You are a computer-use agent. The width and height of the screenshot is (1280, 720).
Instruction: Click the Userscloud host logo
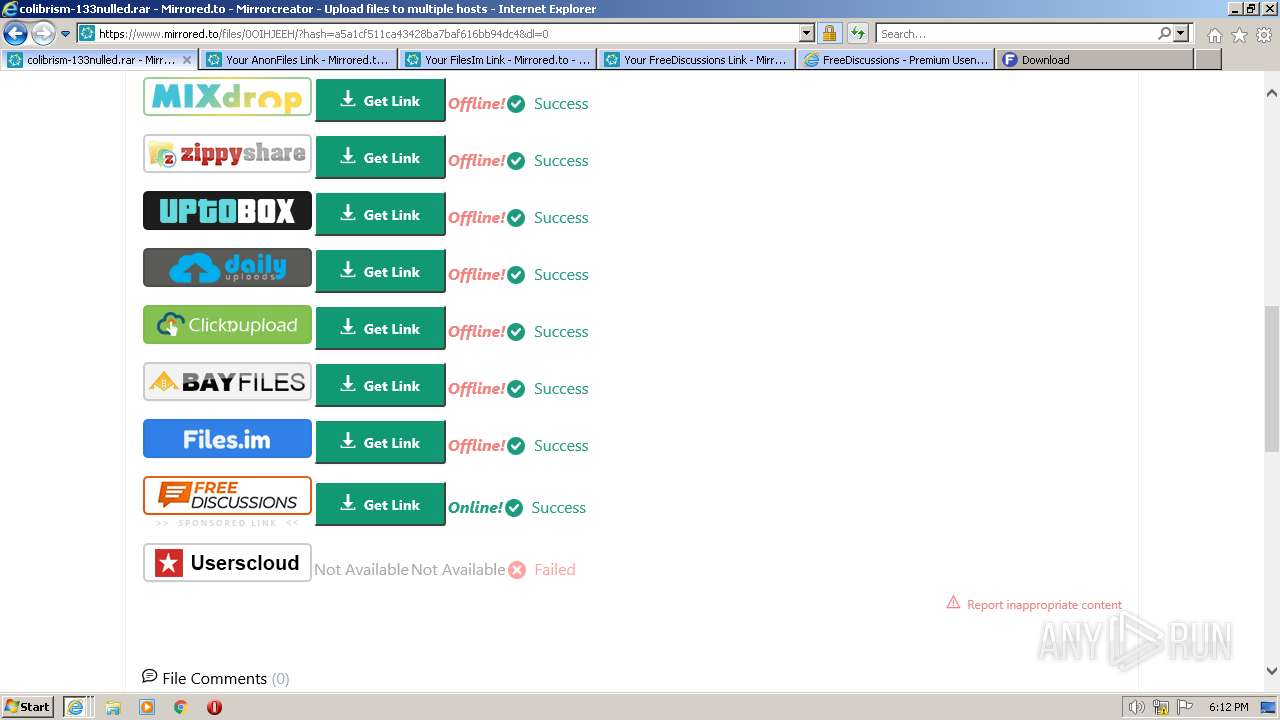click(x=227, y=562)
